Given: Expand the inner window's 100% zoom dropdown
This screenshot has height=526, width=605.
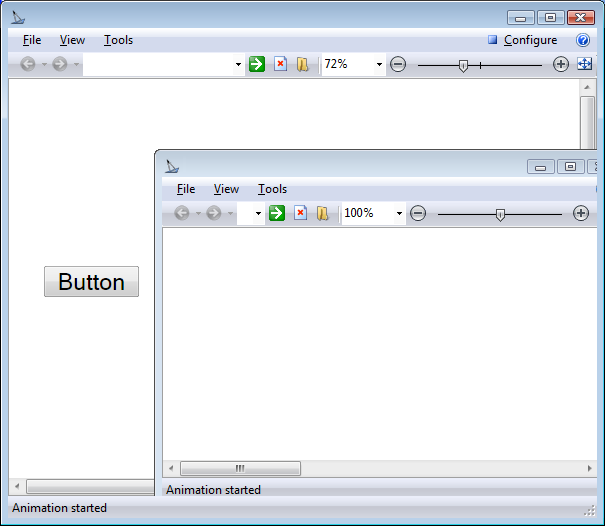Looking at the screenshot, I should tap(399, 213).
